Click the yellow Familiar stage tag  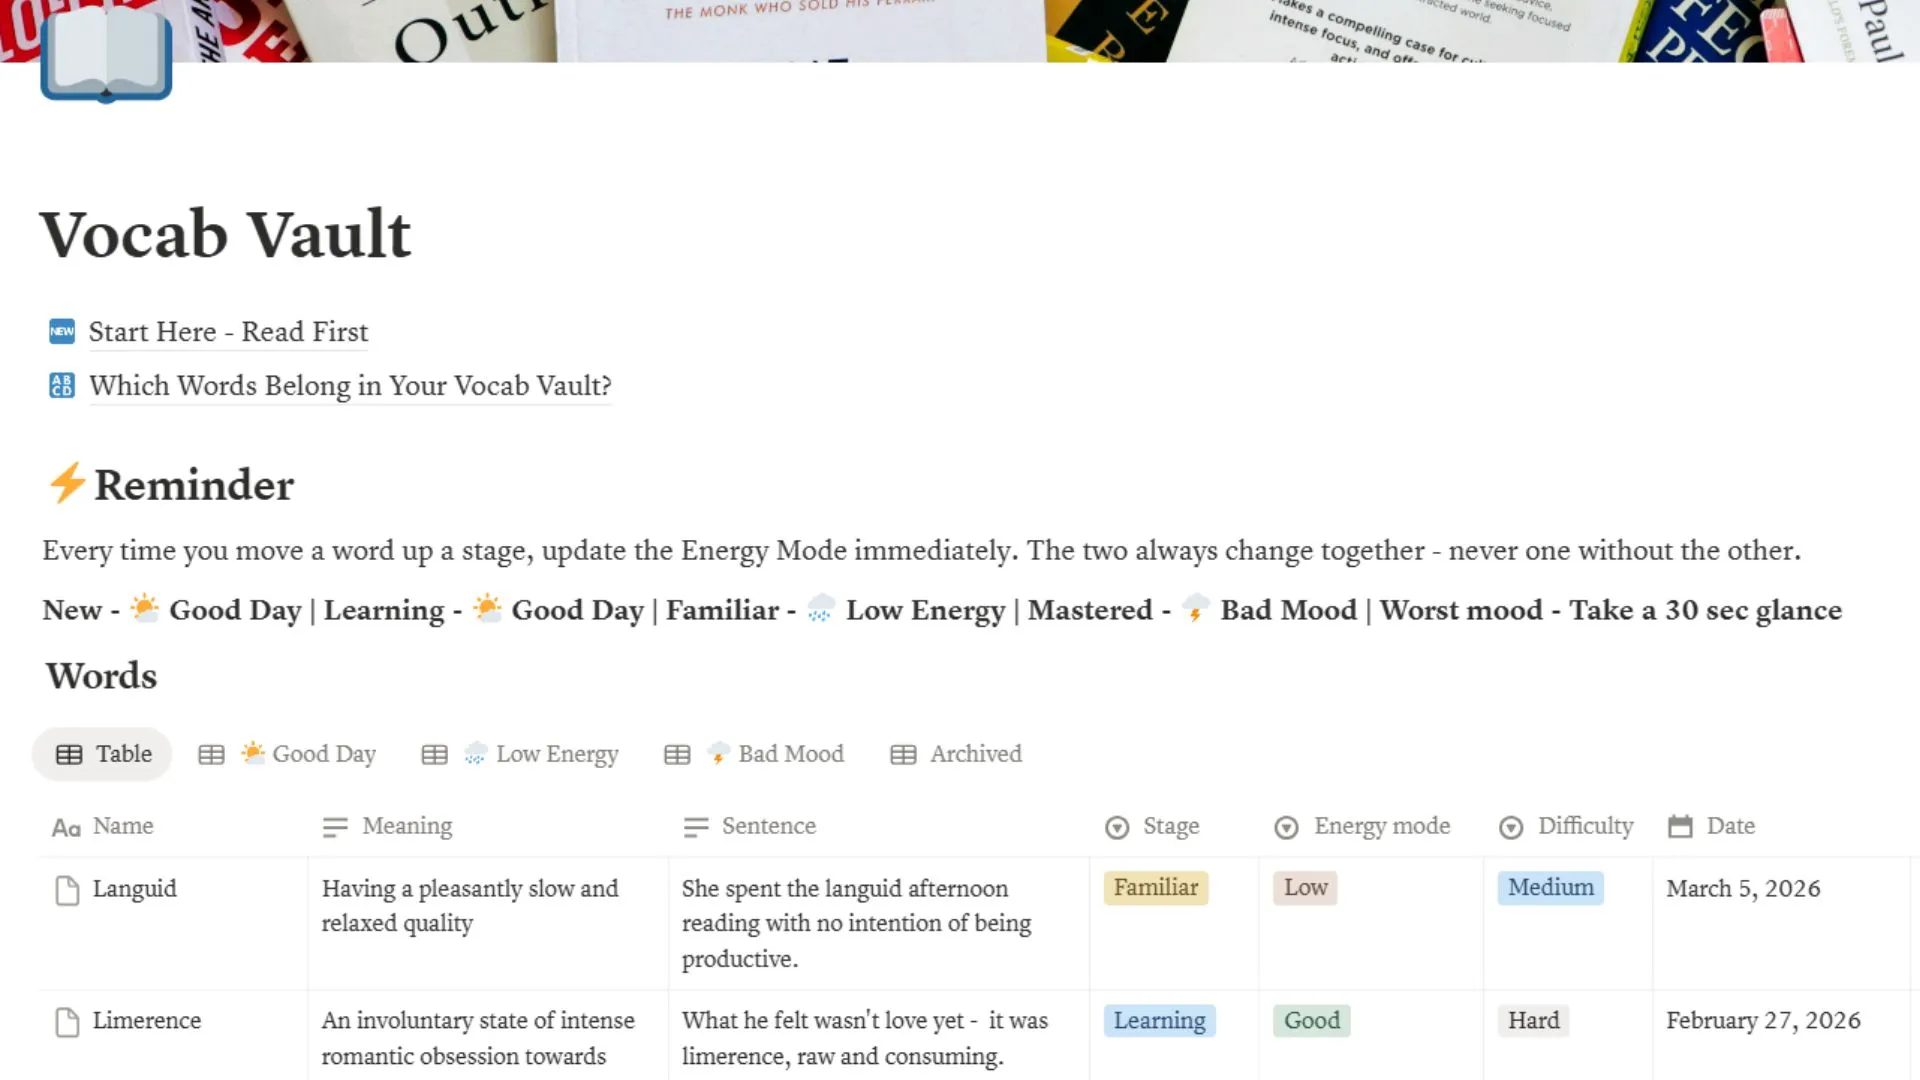1156,888
